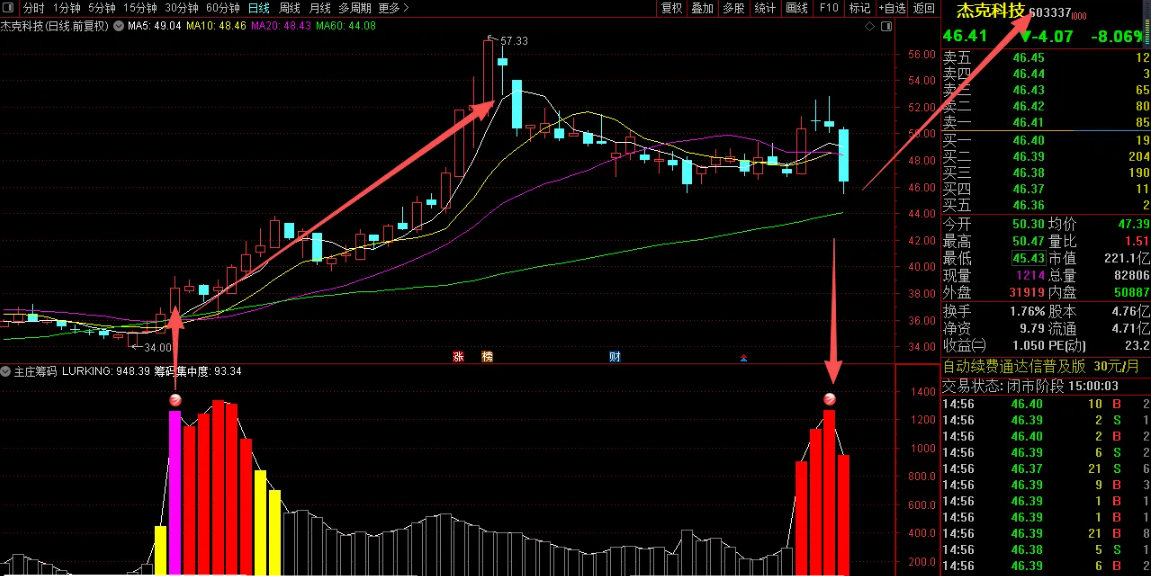1151x576 pixels.
Task: Click the red '涨' event marker on chart
Action: (x=459, y=356)
